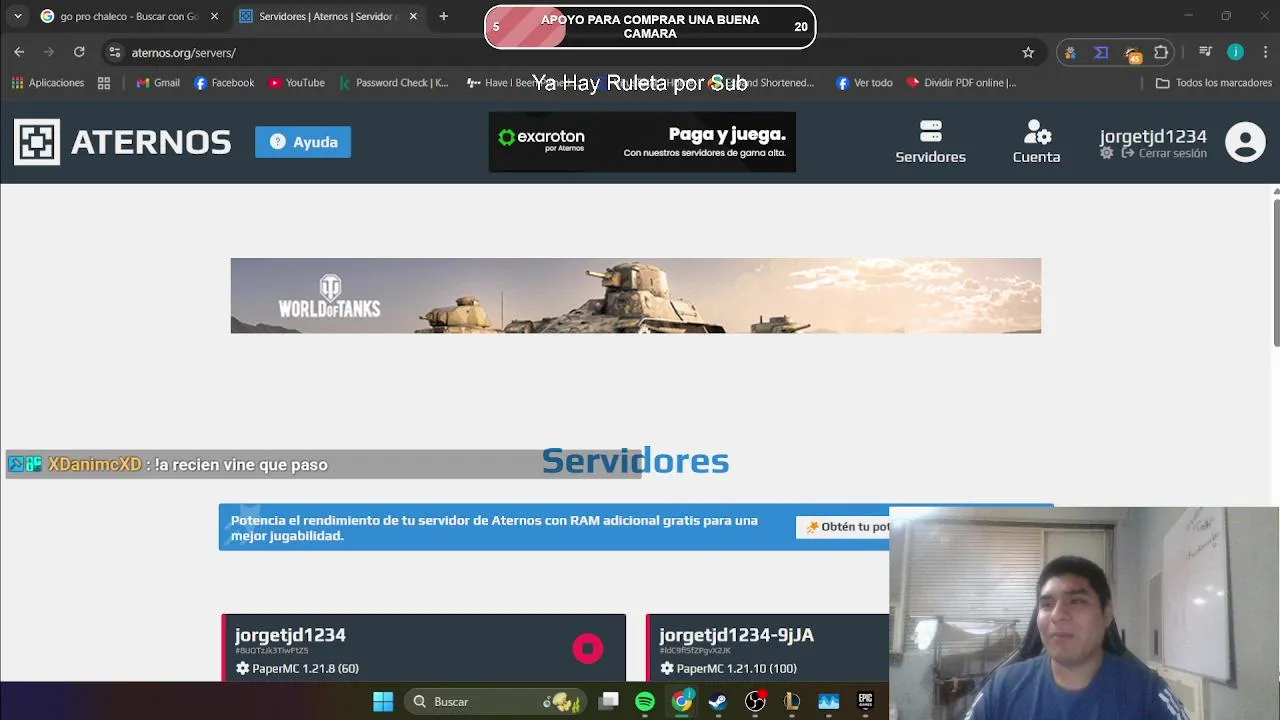Open a new browser tab
Image resolution: width=1280 pixels, height=720 pixels.
tap(443, 16)
